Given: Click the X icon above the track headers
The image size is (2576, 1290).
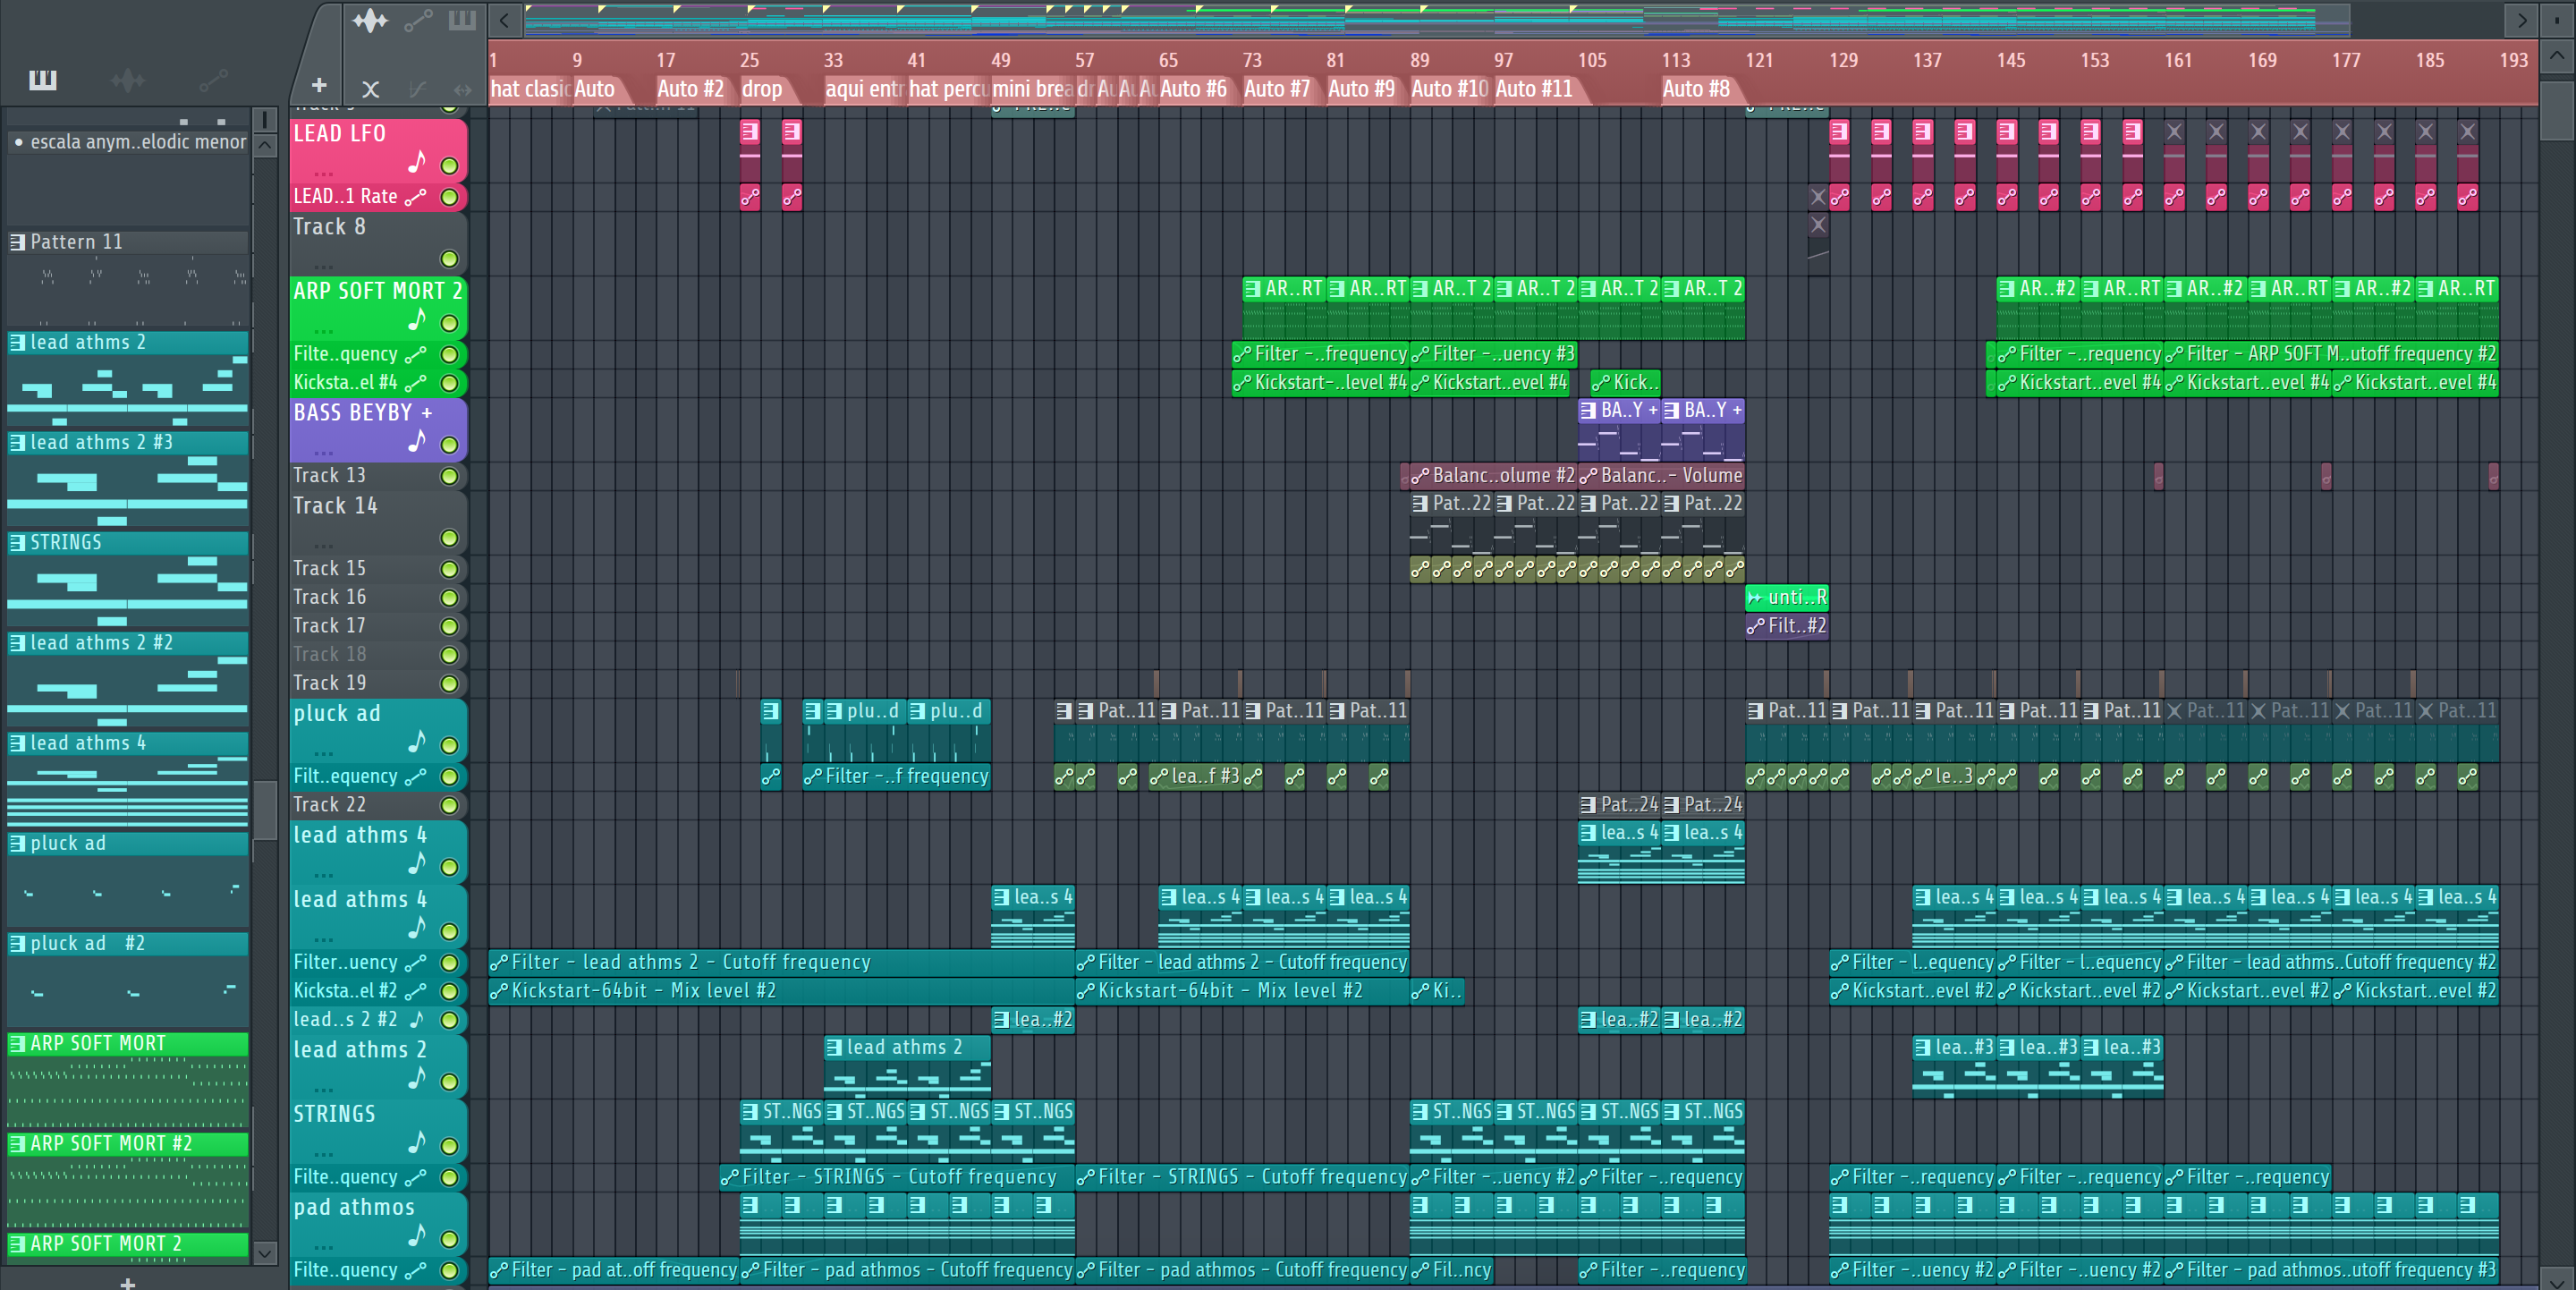Looking at the screenshot, I should [x=370, y=89].
